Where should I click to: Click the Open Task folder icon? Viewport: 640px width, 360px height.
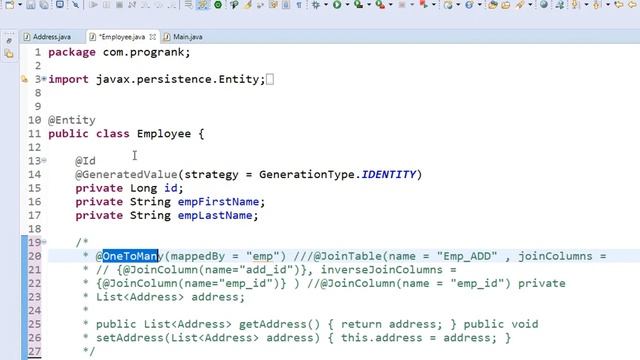tap(506, 4)
